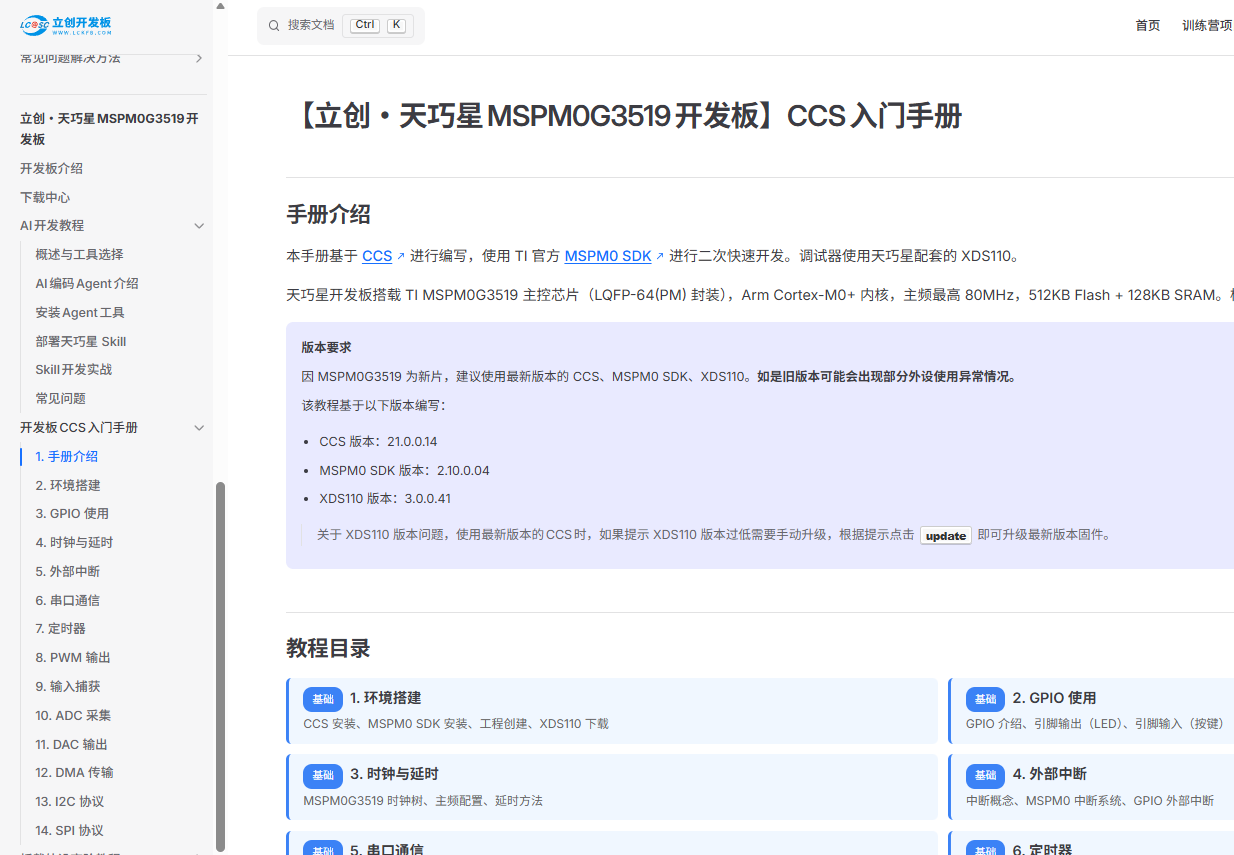This screenshot has height=855, width=1234.
Task: Open the 4. 外部中断 tutorial card
Action: coord(1091,787)
